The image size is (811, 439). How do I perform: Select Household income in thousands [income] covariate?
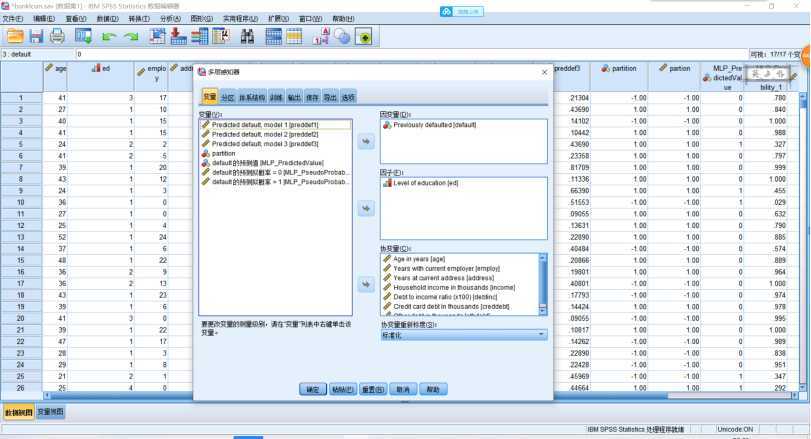tap(454, 287)
